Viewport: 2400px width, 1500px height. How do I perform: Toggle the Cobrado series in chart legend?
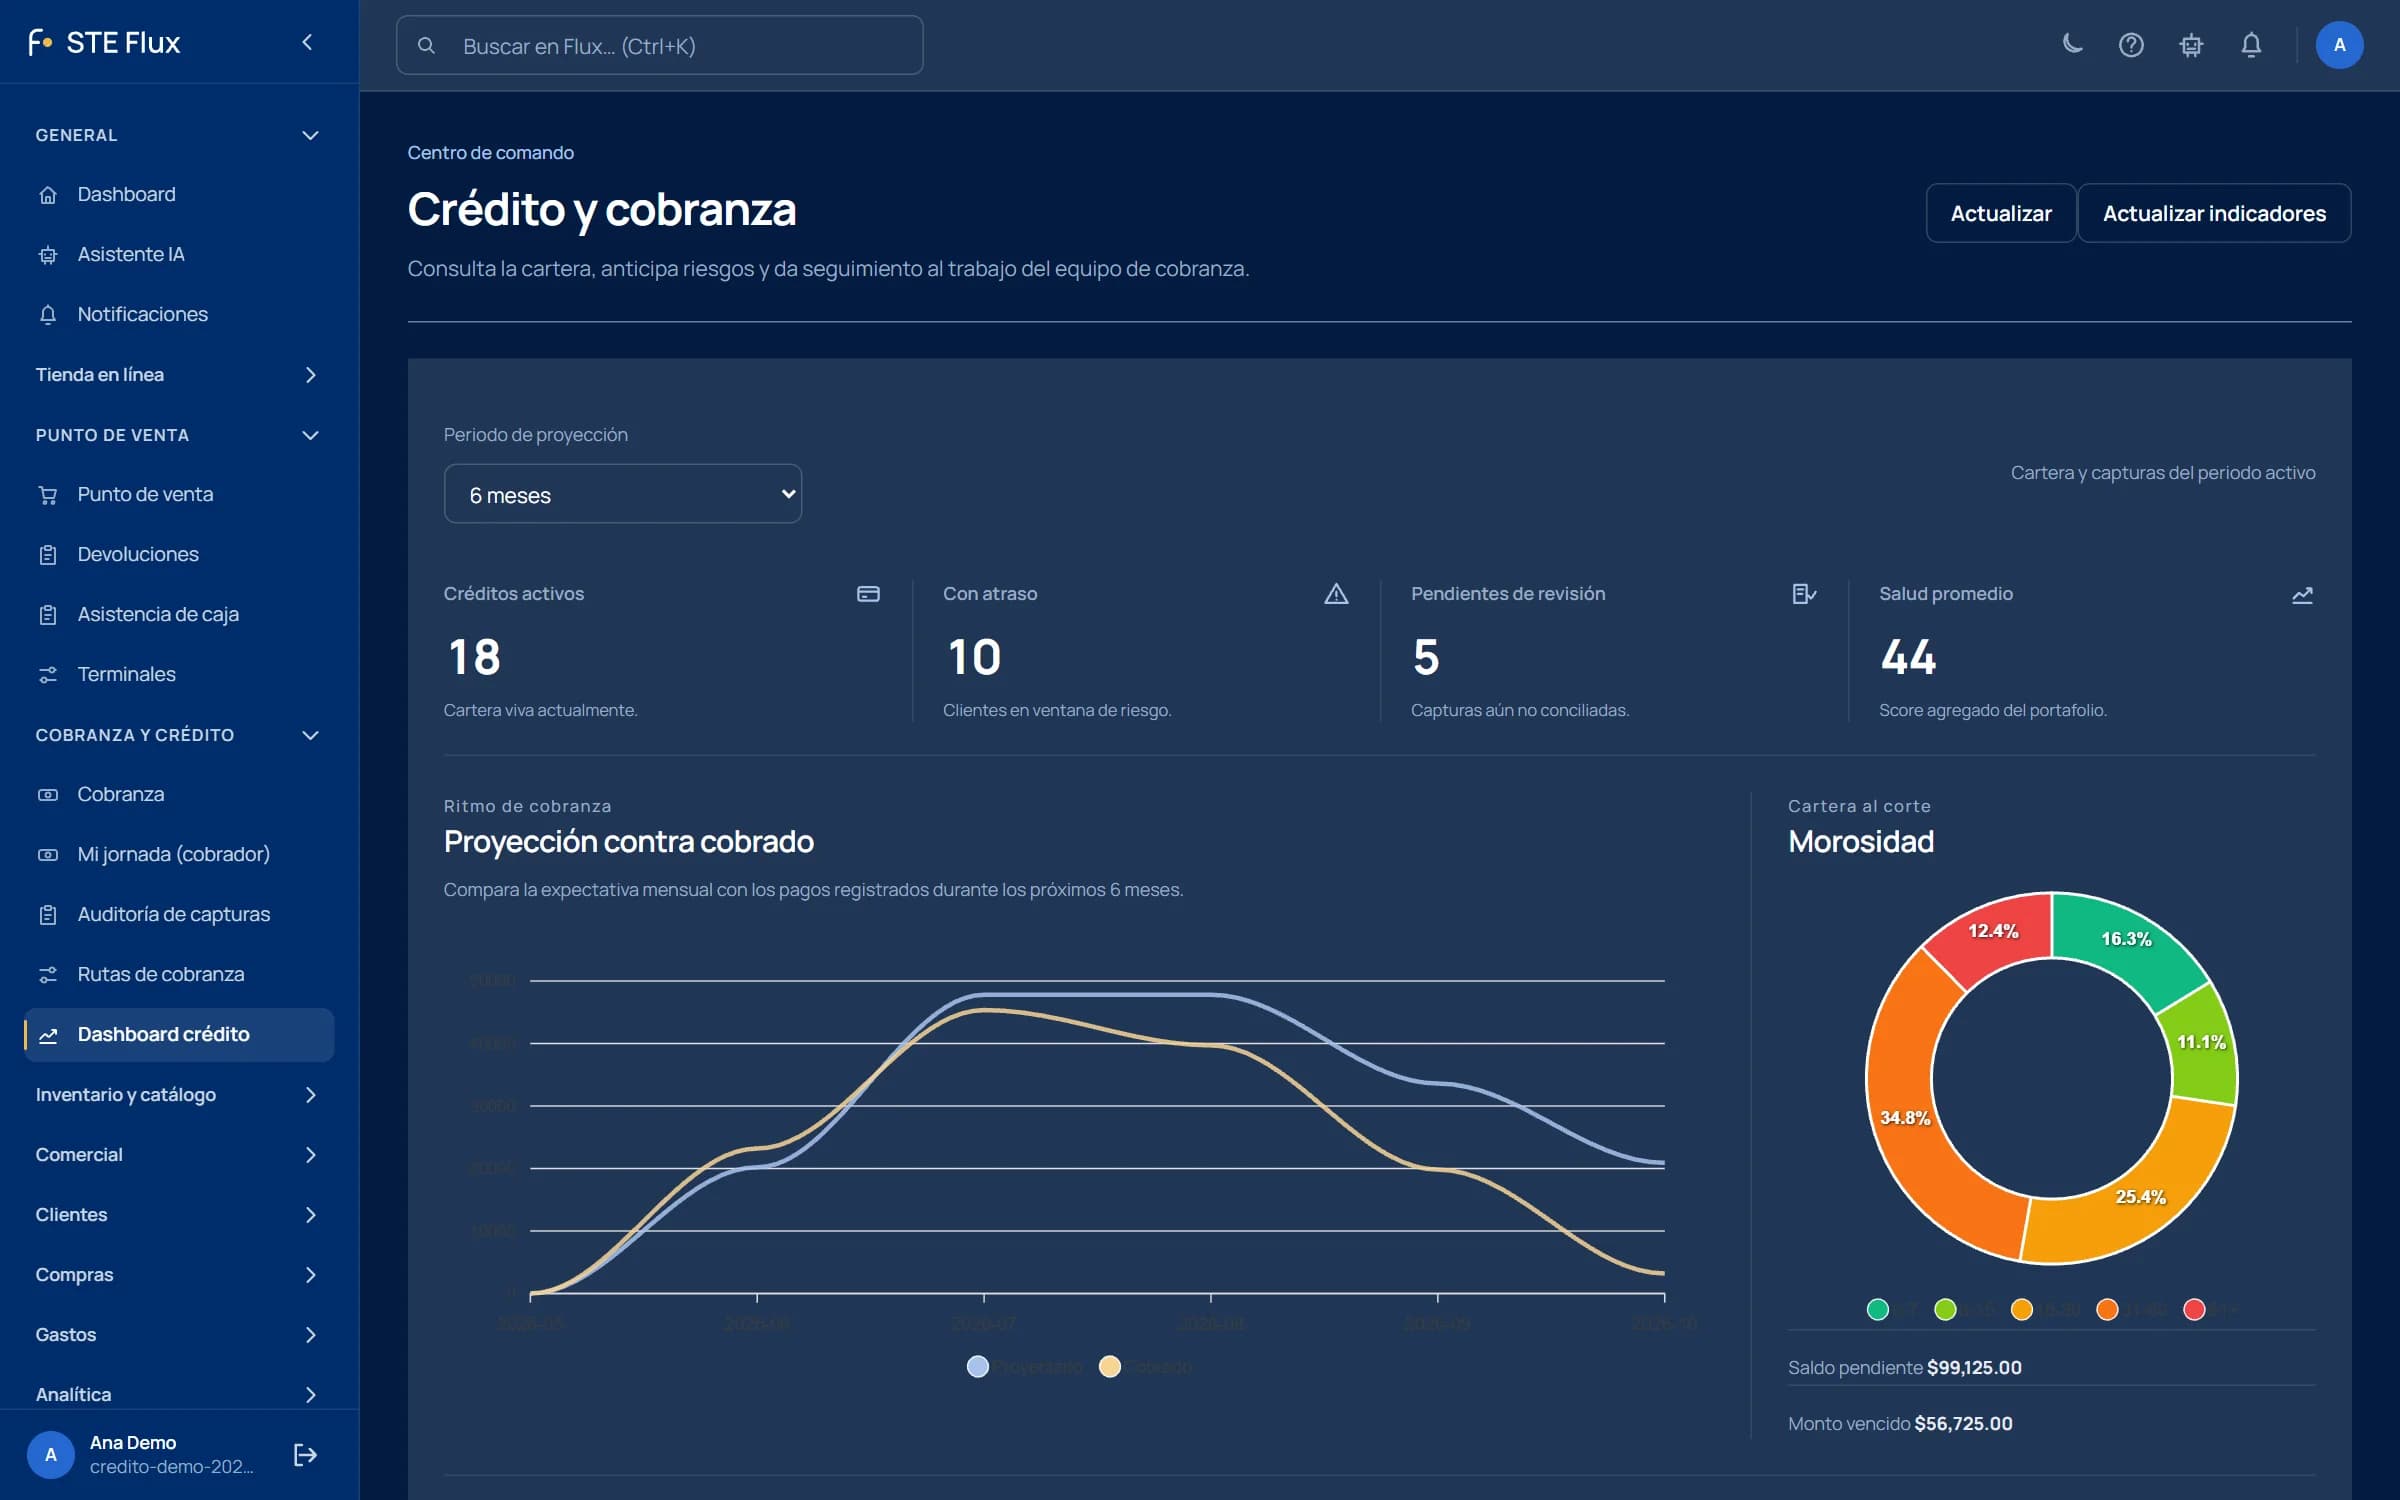pos(1146,1366)
